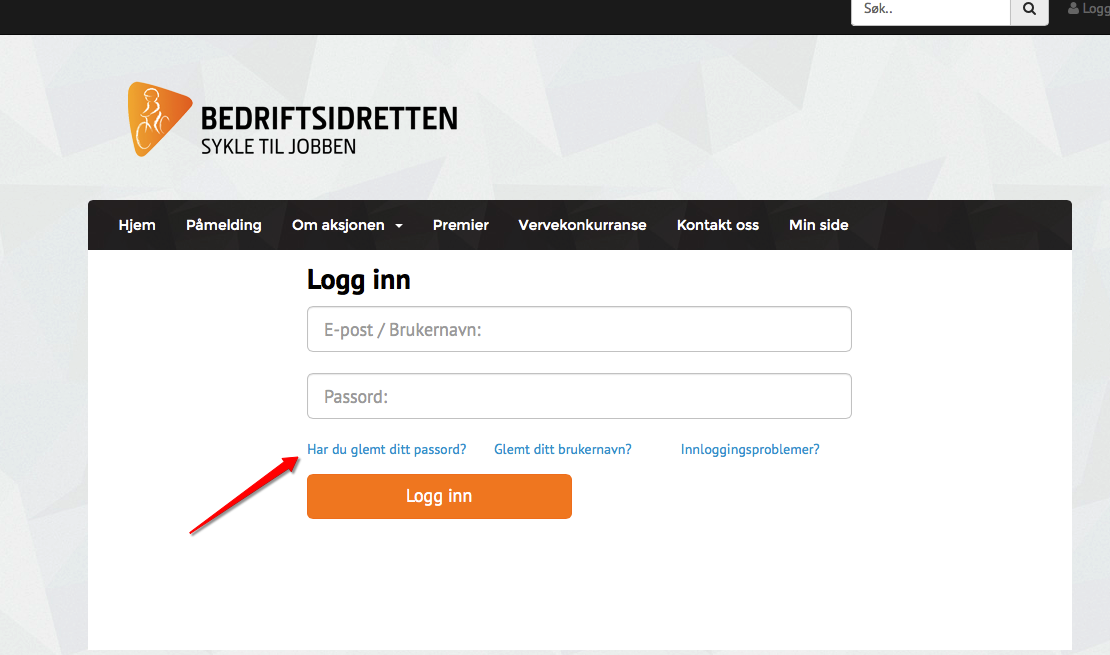Open the "Glemt ditt brukernavn?" link
Screen dimensions: 1110x655
coord(562,449)
